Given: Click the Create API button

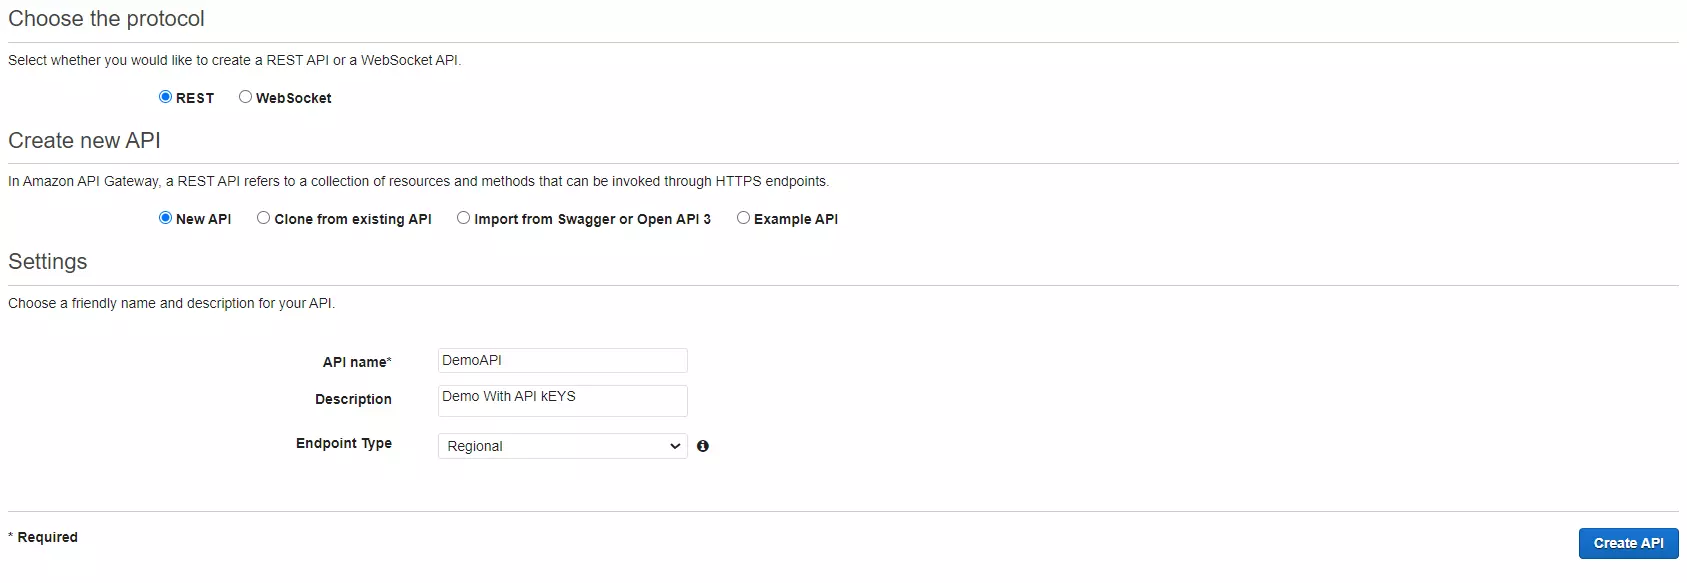Looking at the screenshot, I should click(1628, 543).
